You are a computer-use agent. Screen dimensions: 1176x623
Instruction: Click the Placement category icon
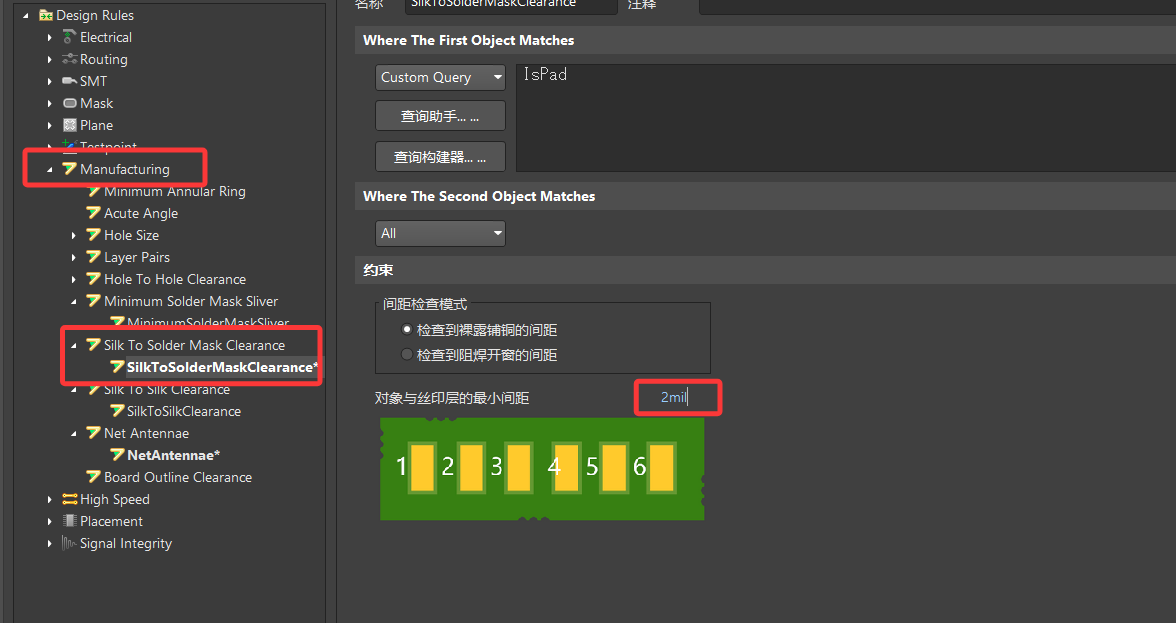click(x=70, y=521)
